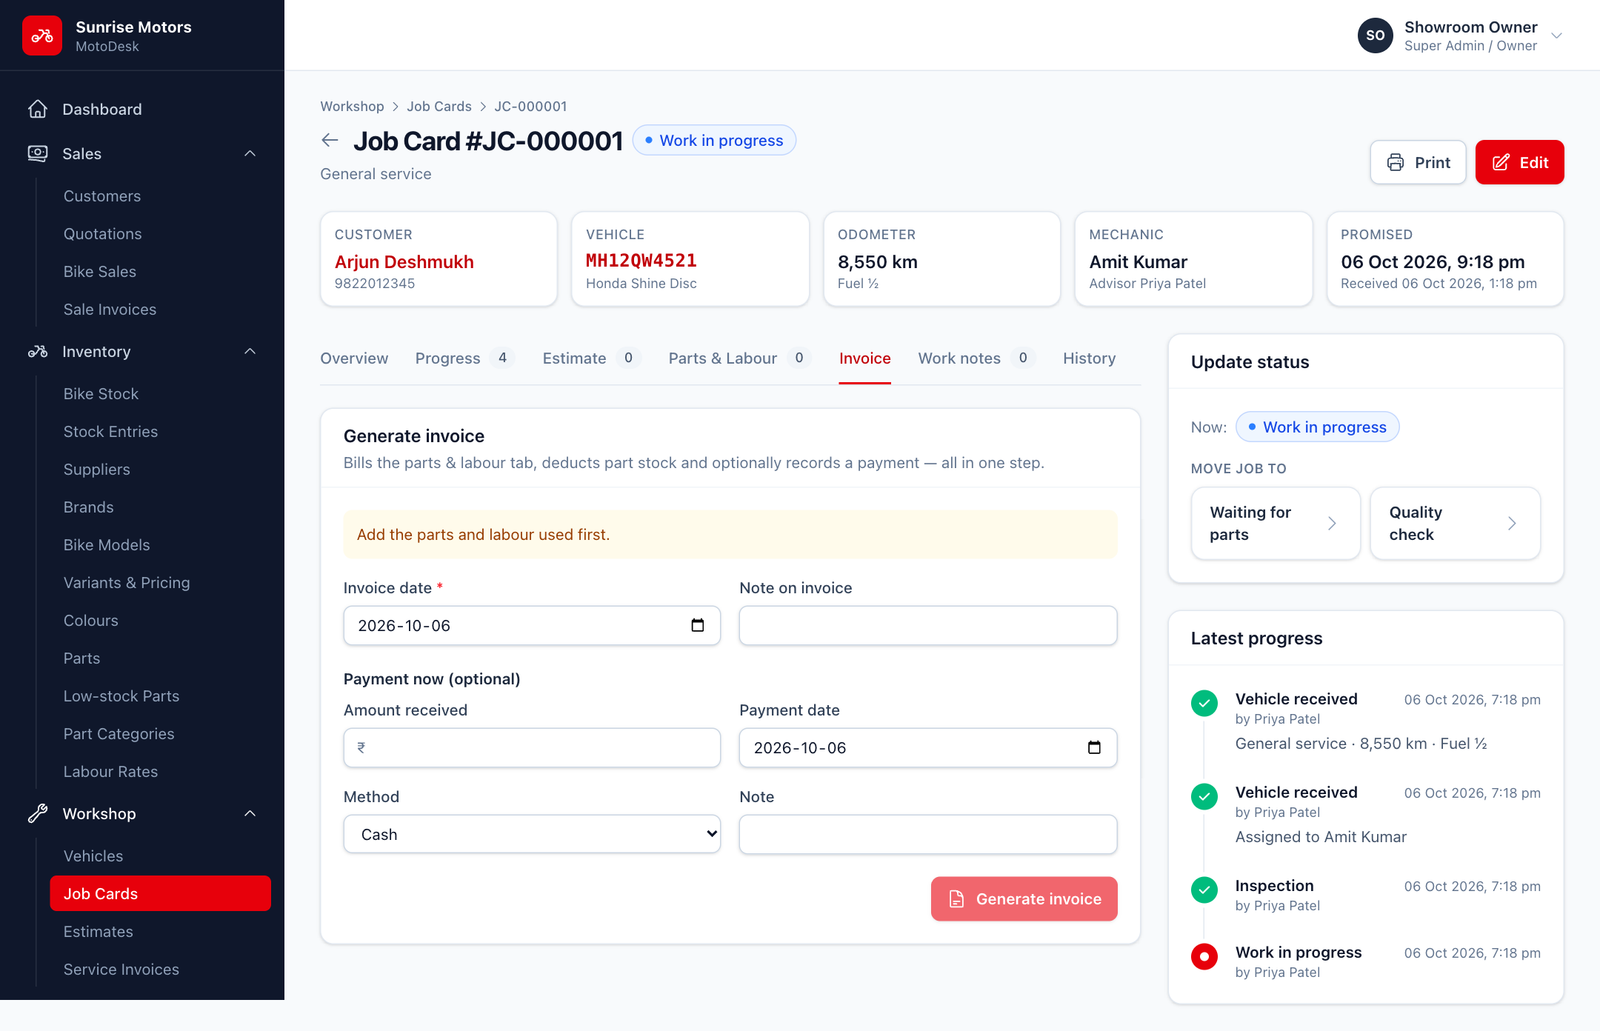
Task: Focus the Amount received field
Action: tap(532, 747)
